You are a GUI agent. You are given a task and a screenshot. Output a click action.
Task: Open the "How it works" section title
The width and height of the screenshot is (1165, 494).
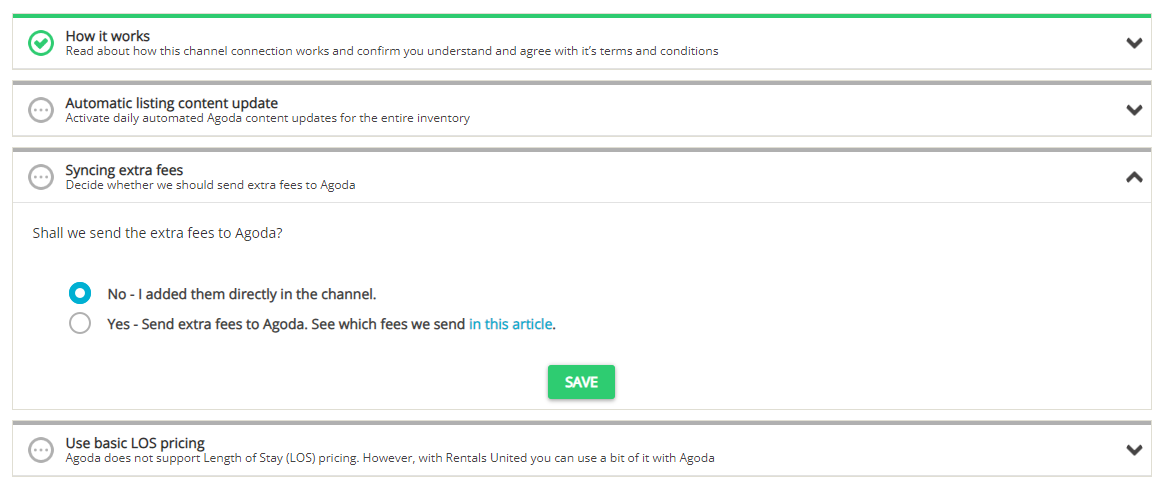pyautogui.click(x=108, y=36)
